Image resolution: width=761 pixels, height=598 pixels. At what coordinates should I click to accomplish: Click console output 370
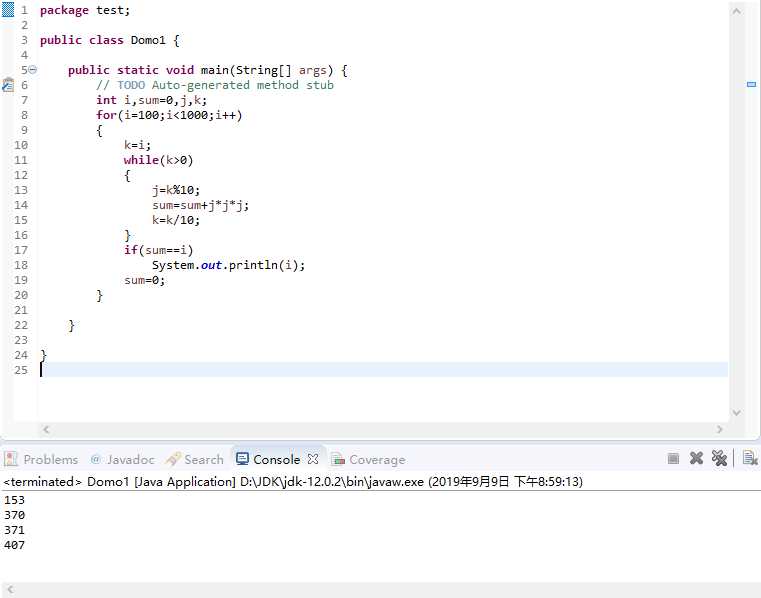pos(14,515)
